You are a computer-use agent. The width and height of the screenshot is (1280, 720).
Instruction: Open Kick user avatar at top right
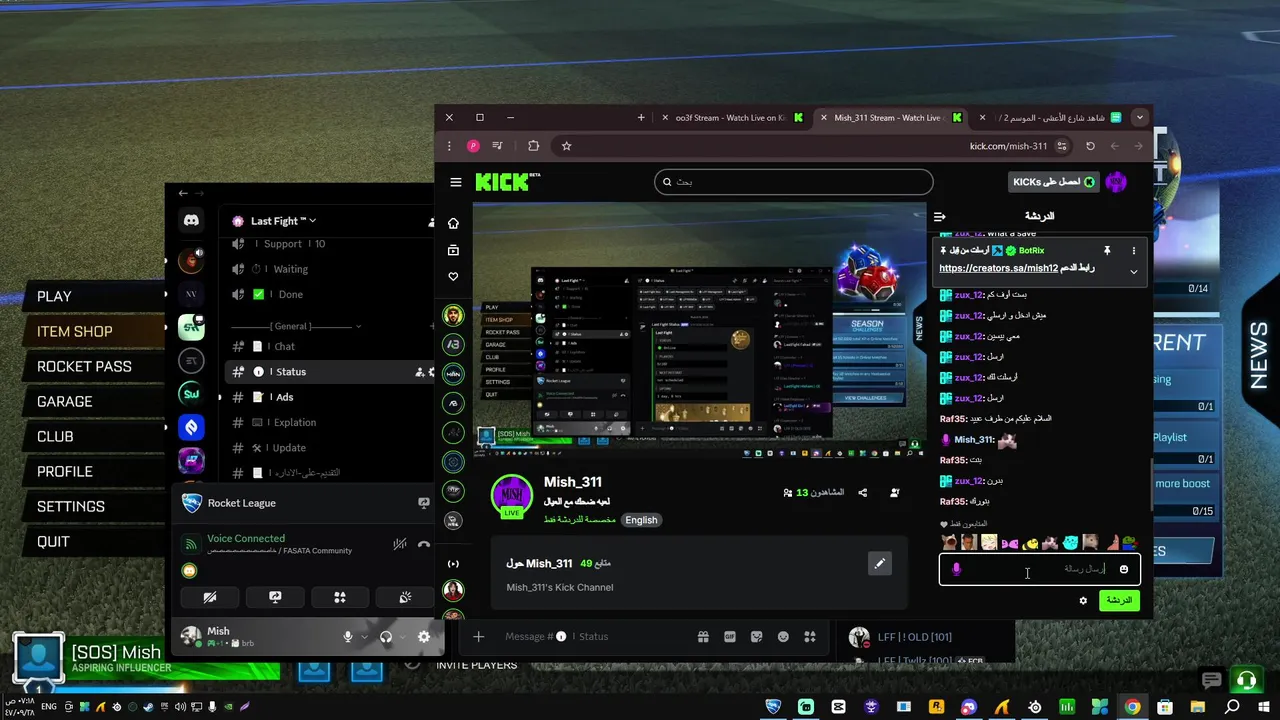pos(1116,182)
